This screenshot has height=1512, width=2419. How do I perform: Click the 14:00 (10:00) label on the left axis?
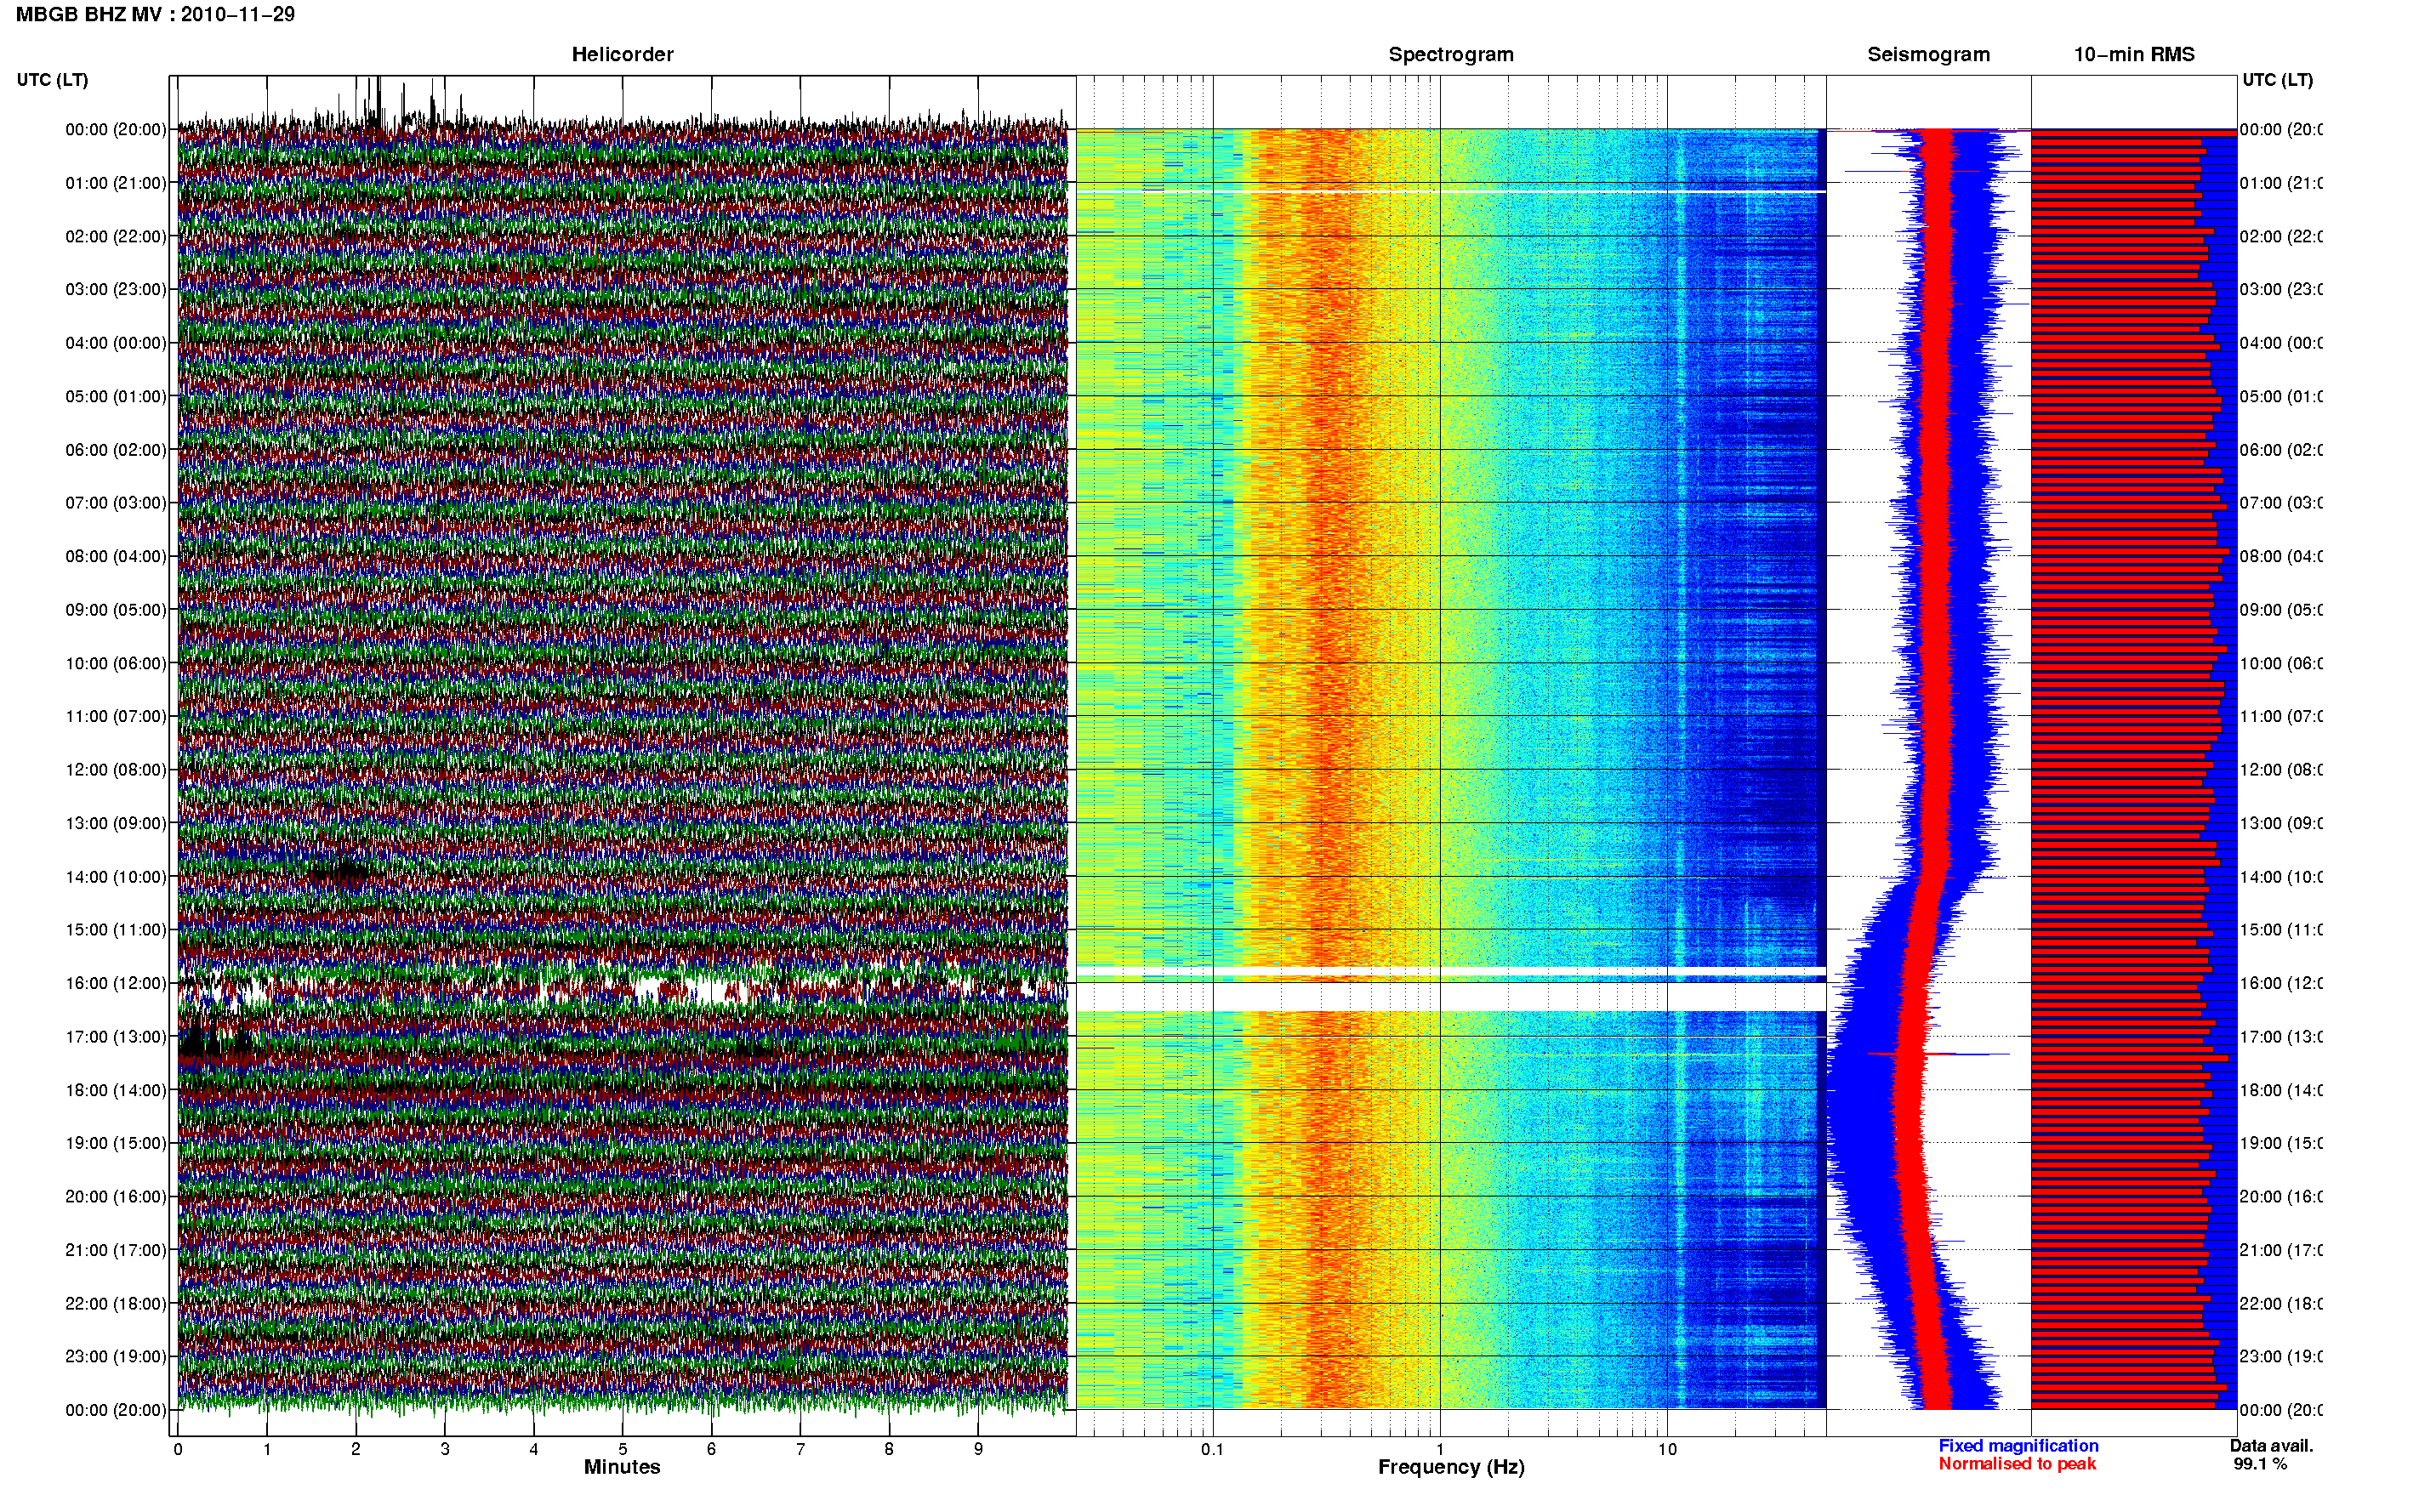tap(116, 877)
